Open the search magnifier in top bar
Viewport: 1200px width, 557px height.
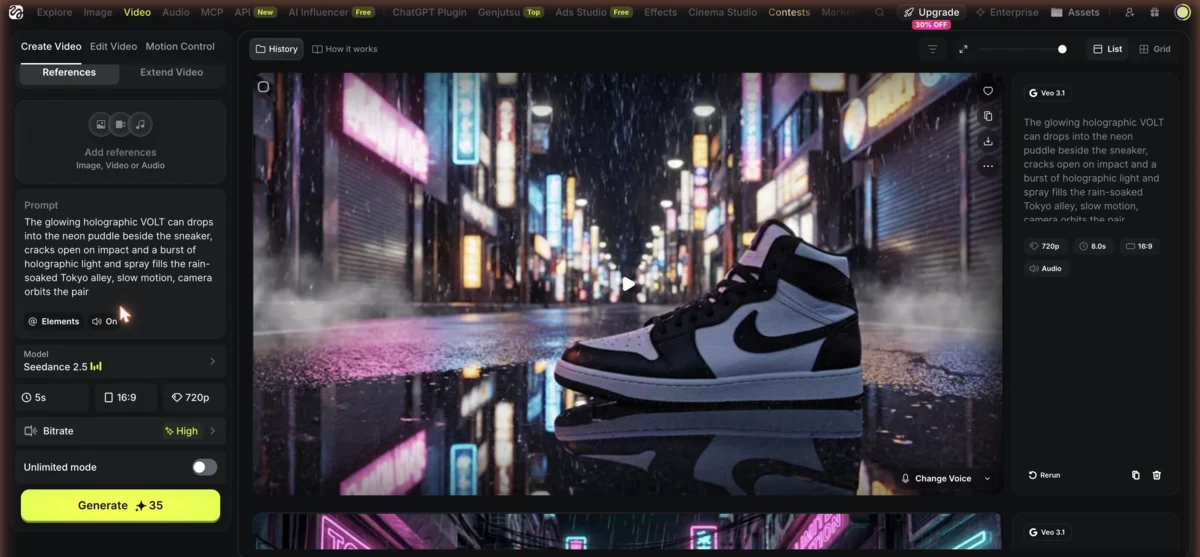(879, 13)
